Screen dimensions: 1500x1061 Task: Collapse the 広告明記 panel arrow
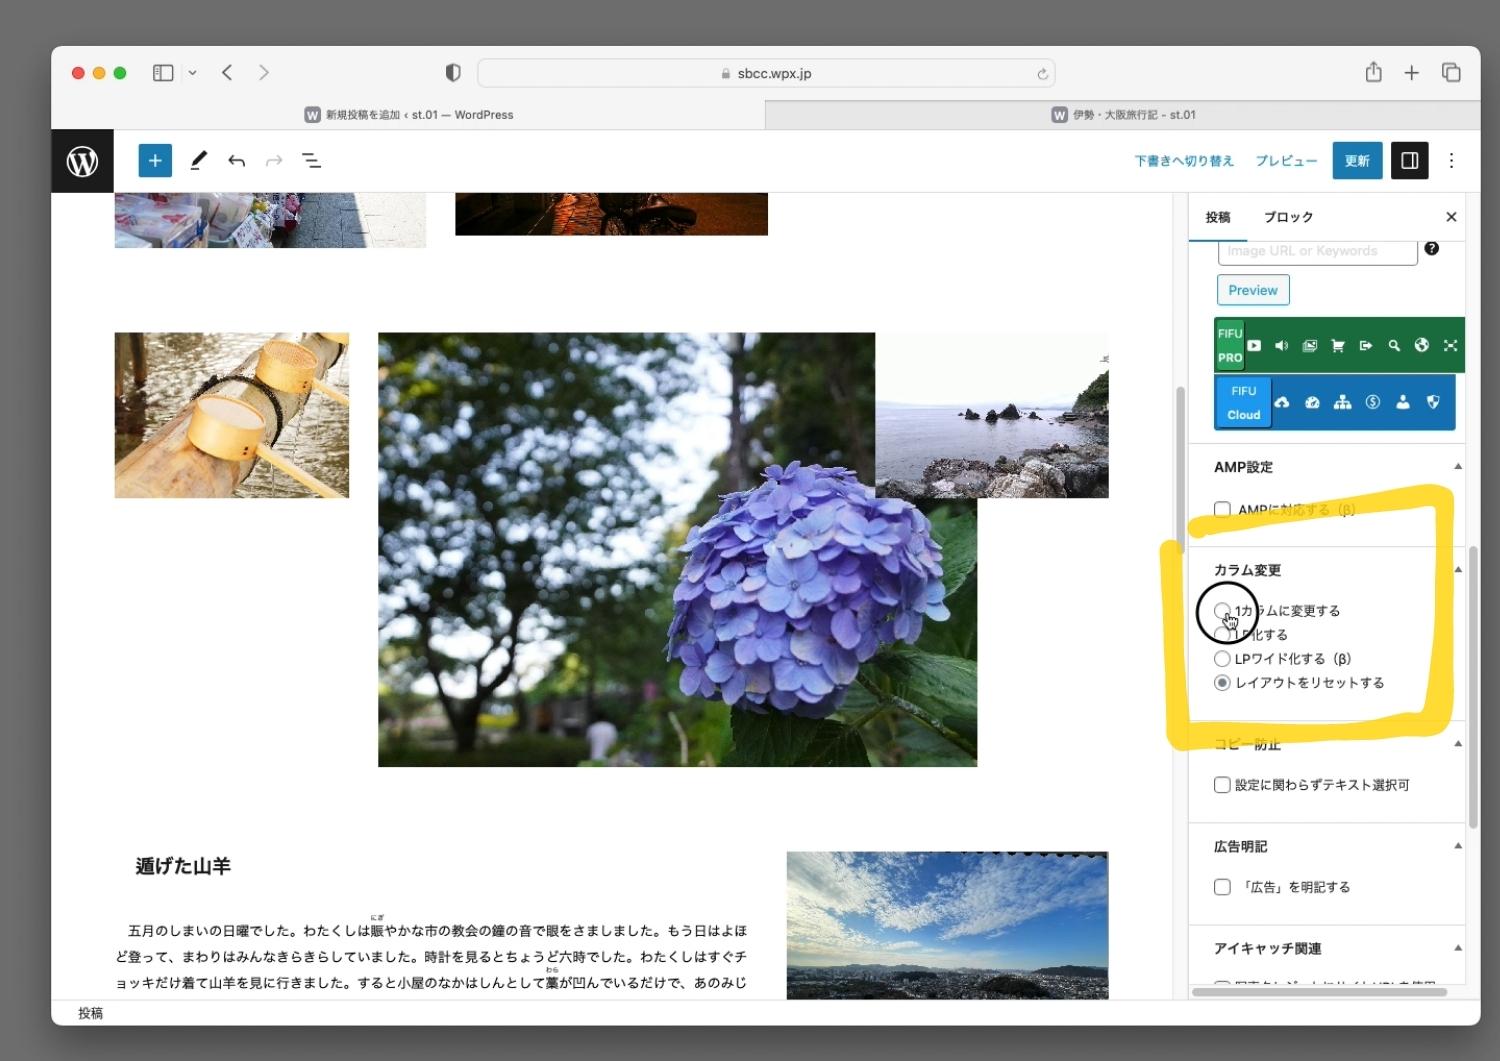(x=1458, y=846)
